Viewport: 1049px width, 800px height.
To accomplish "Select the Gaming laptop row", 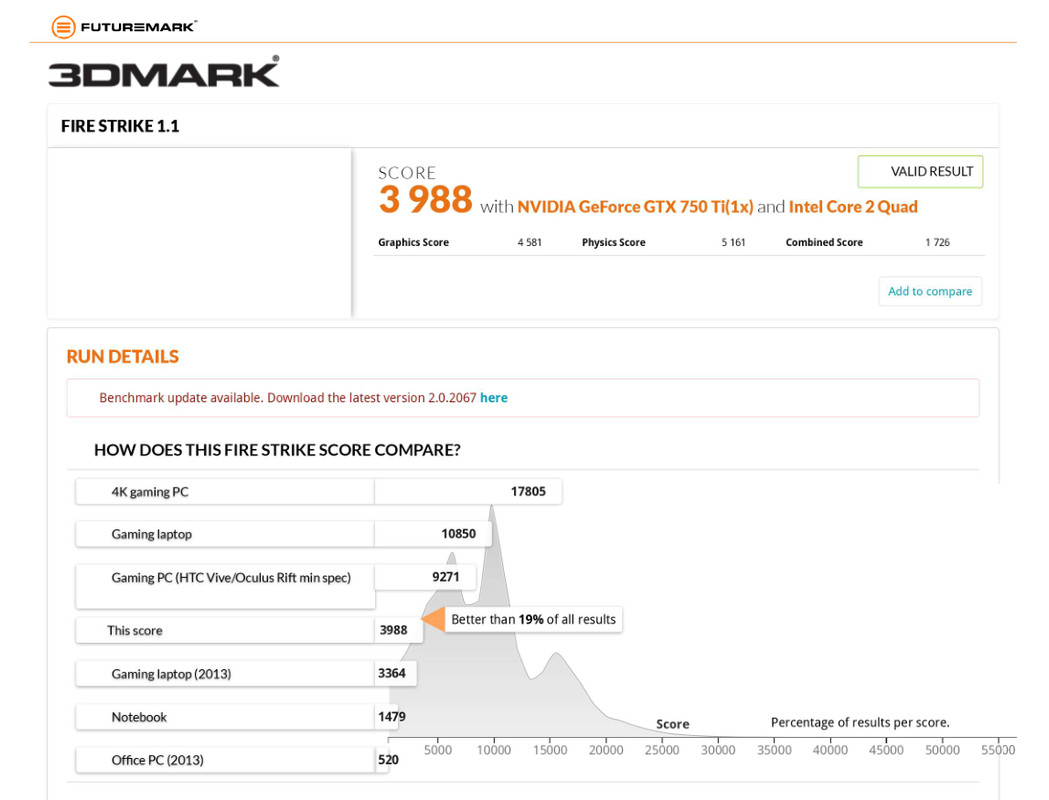I will pyautogui.click(x=284, y=534).
